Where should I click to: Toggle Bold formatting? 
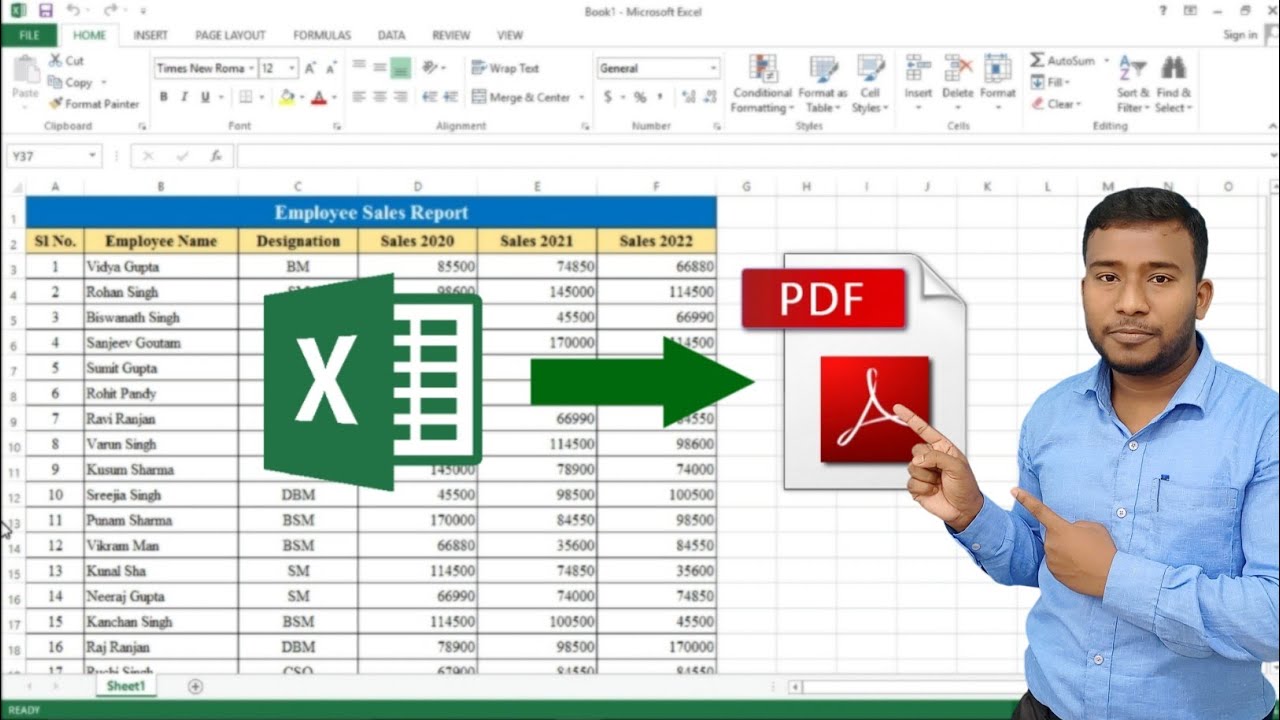[163, 97]
